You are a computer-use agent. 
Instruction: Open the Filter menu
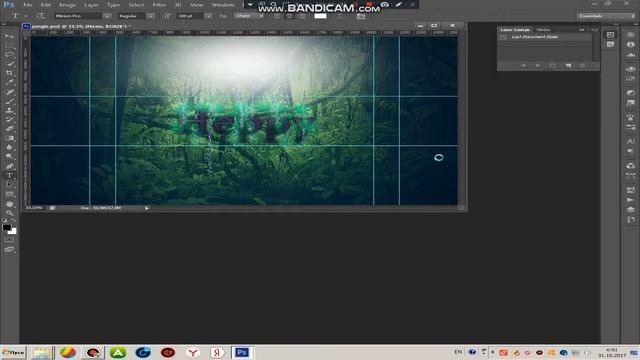(x=159, y=5)
